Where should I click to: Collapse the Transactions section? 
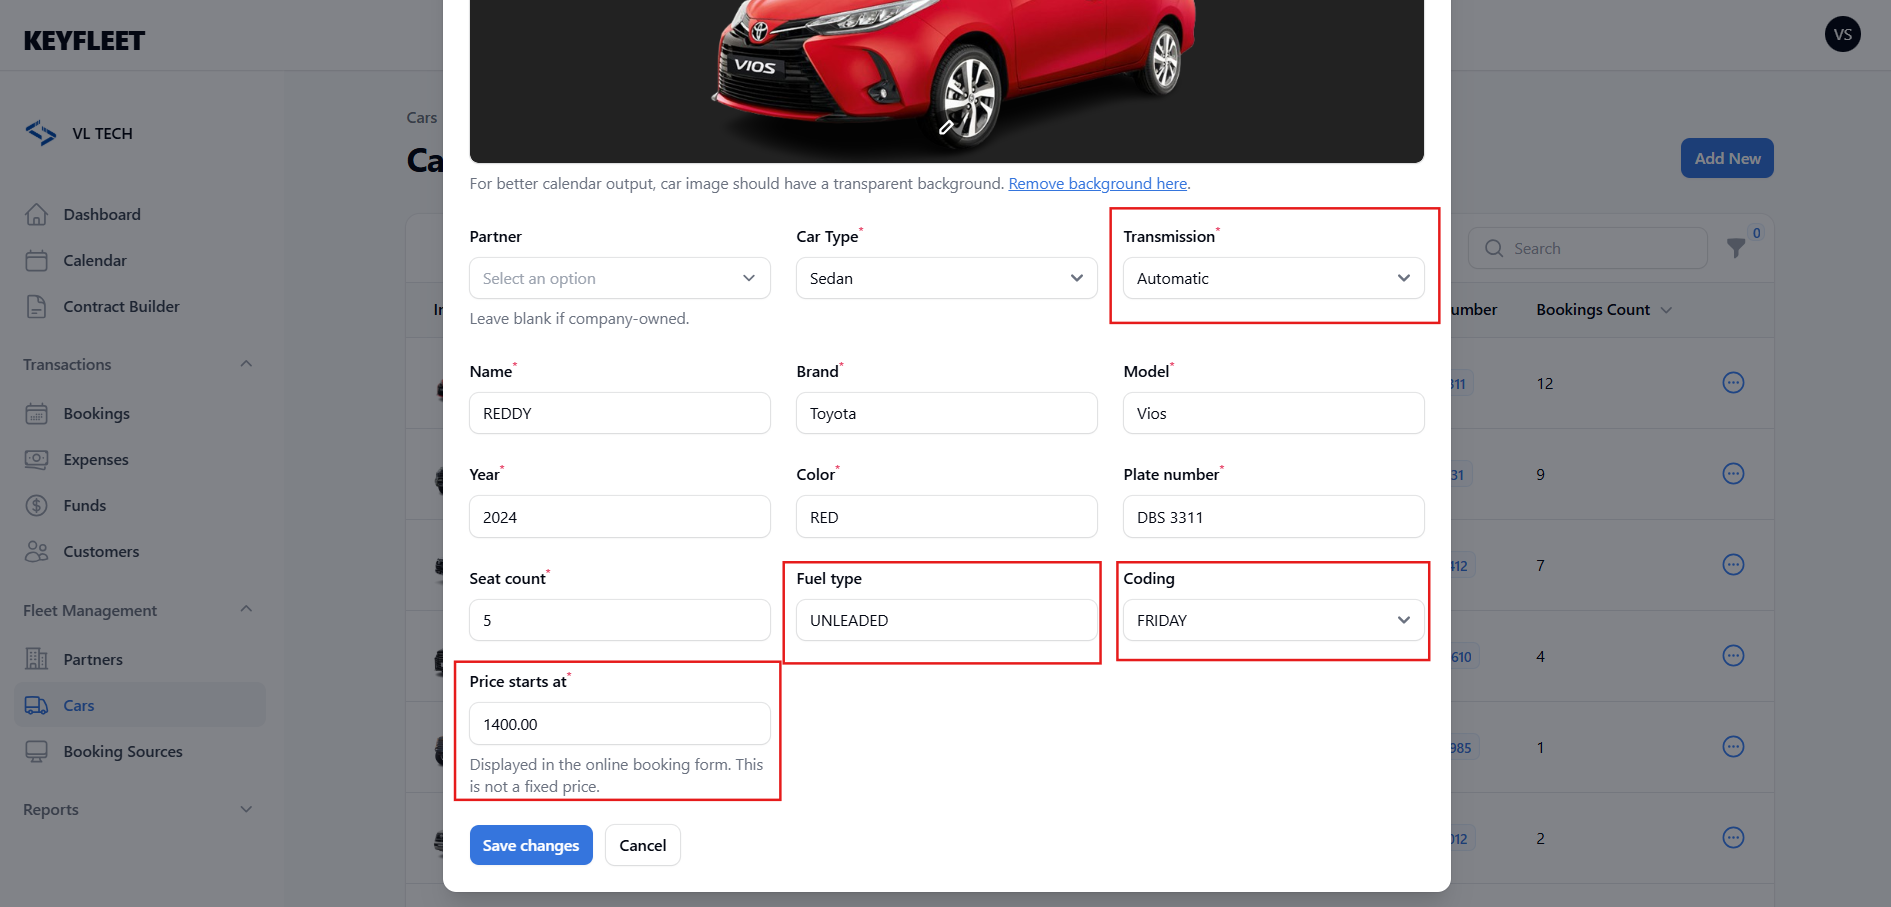(x=246, y=364)
